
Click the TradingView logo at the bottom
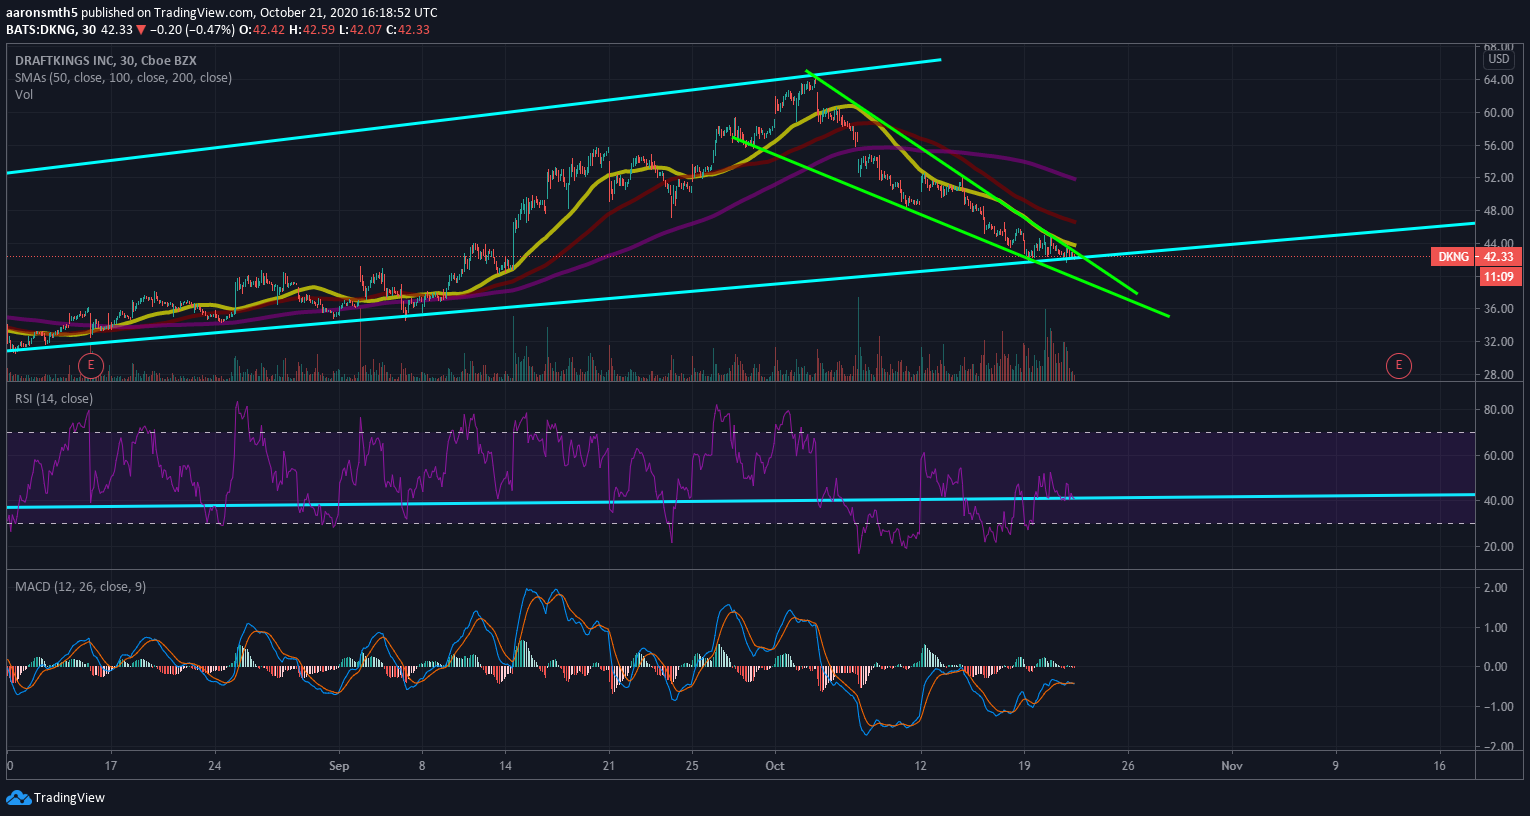55,797
